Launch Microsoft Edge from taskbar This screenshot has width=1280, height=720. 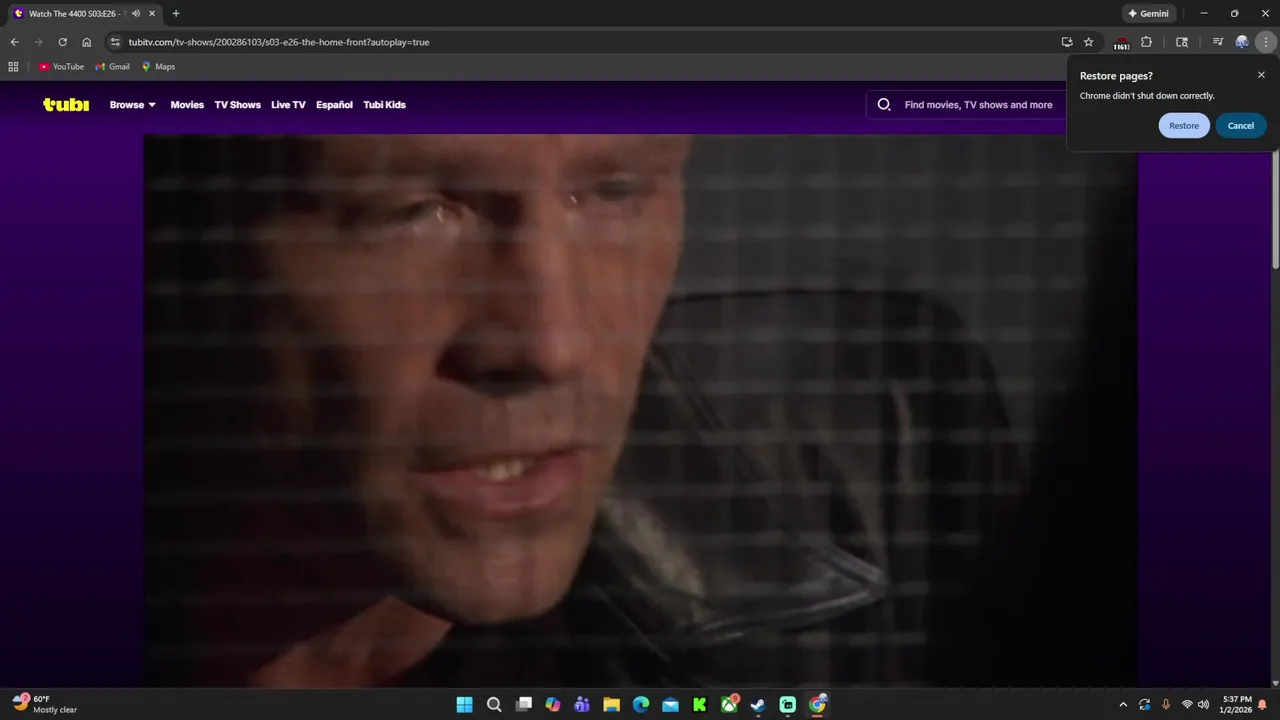(x=641, y=705)
